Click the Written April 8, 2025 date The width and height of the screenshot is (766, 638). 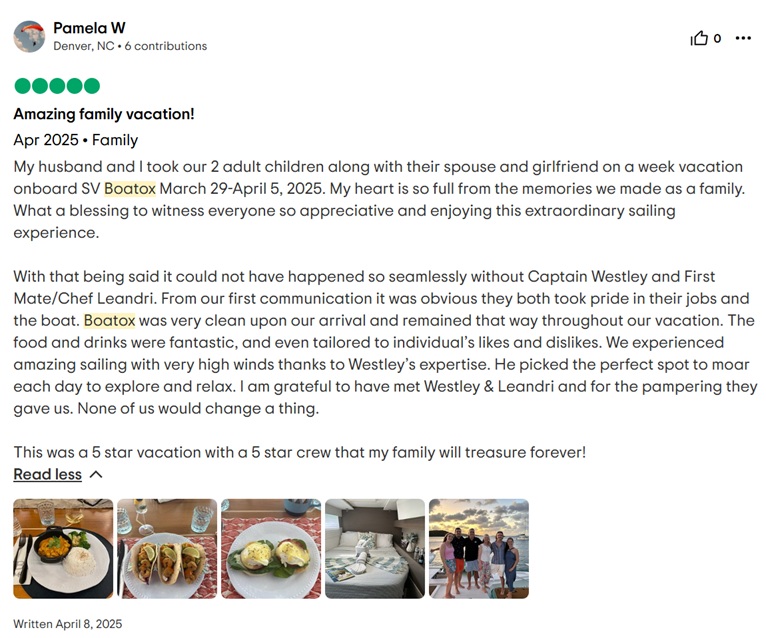pos(68,624)
